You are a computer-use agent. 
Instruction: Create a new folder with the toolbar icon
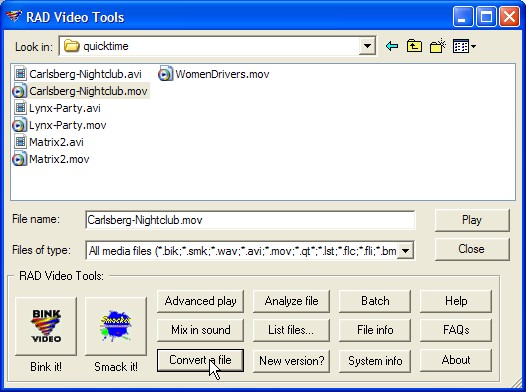[438, 46]
